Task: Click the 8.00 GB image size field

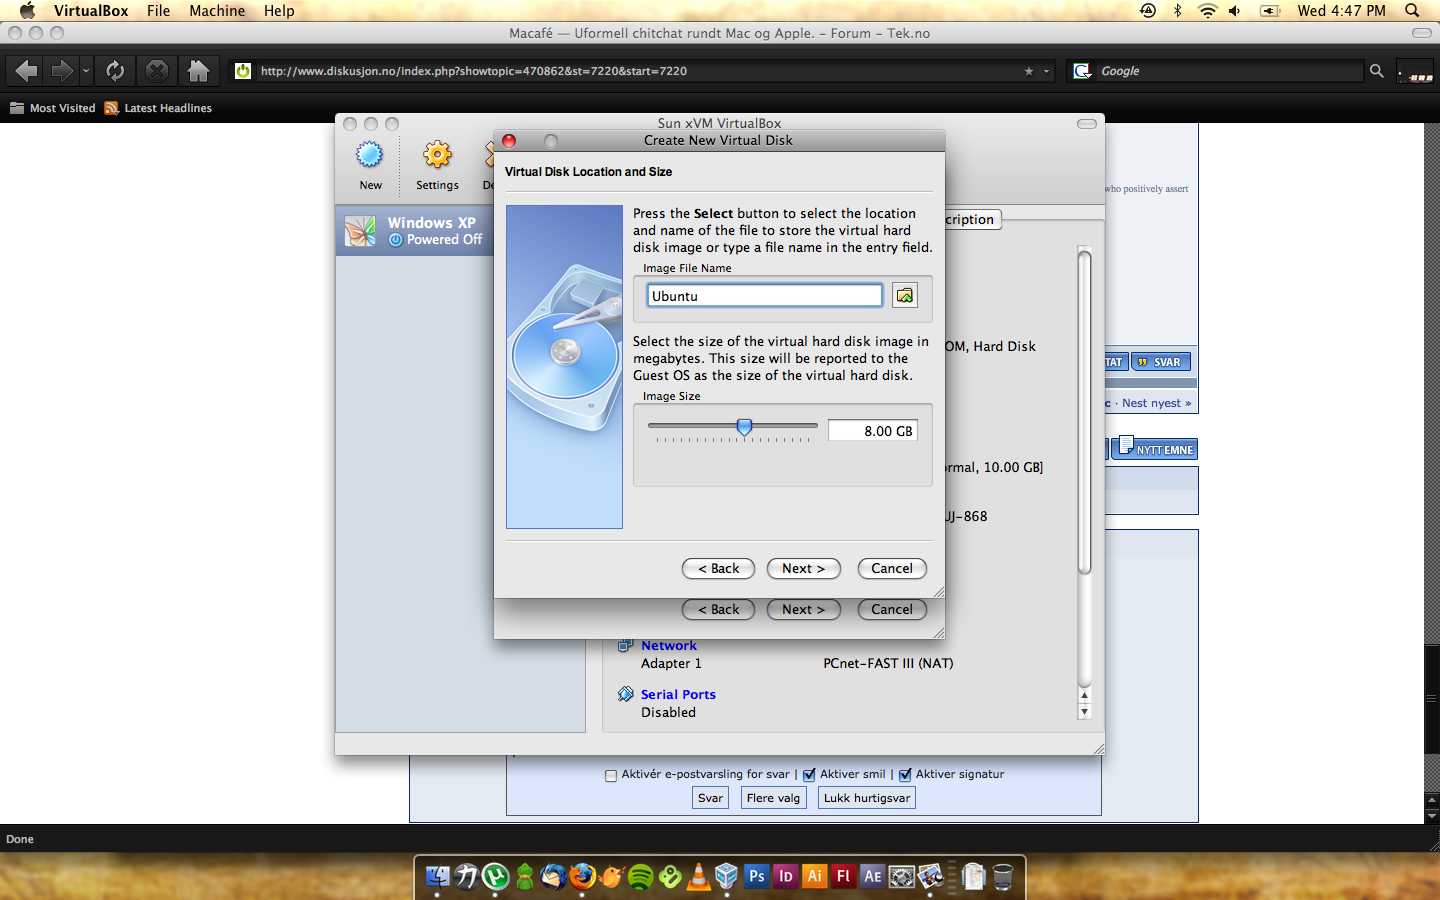Action: click(x=873, y=431)
